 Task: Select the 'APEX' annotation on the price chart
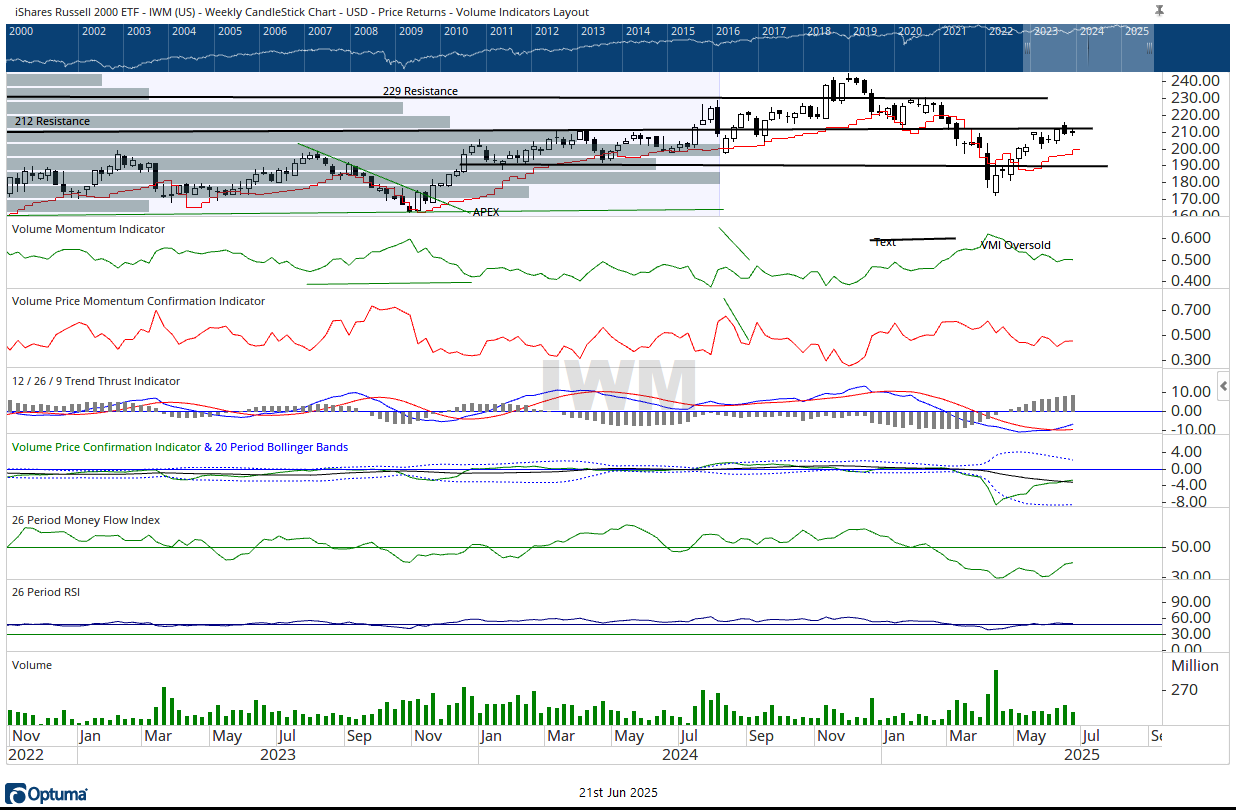[486, 212]
